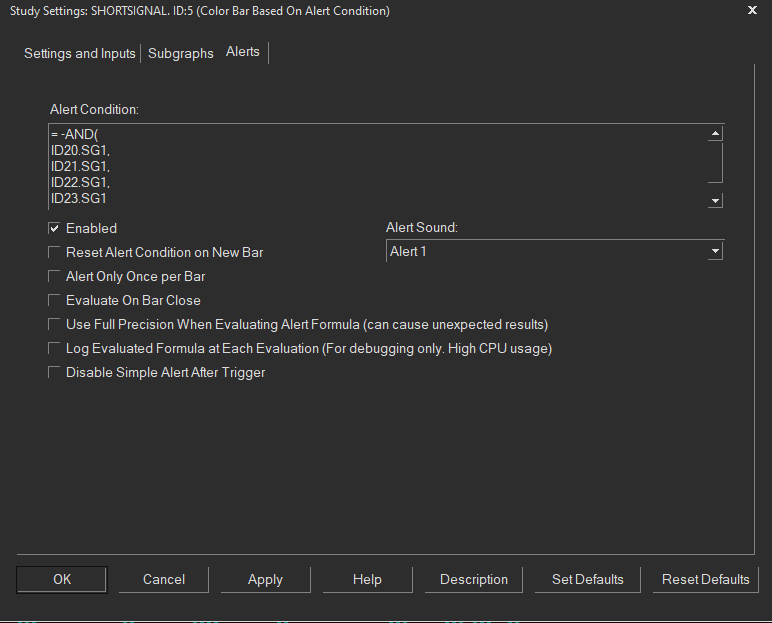Turn on Log Evaluated Formula option
This screenshot has width=772, height=623.
pos(55,348)
